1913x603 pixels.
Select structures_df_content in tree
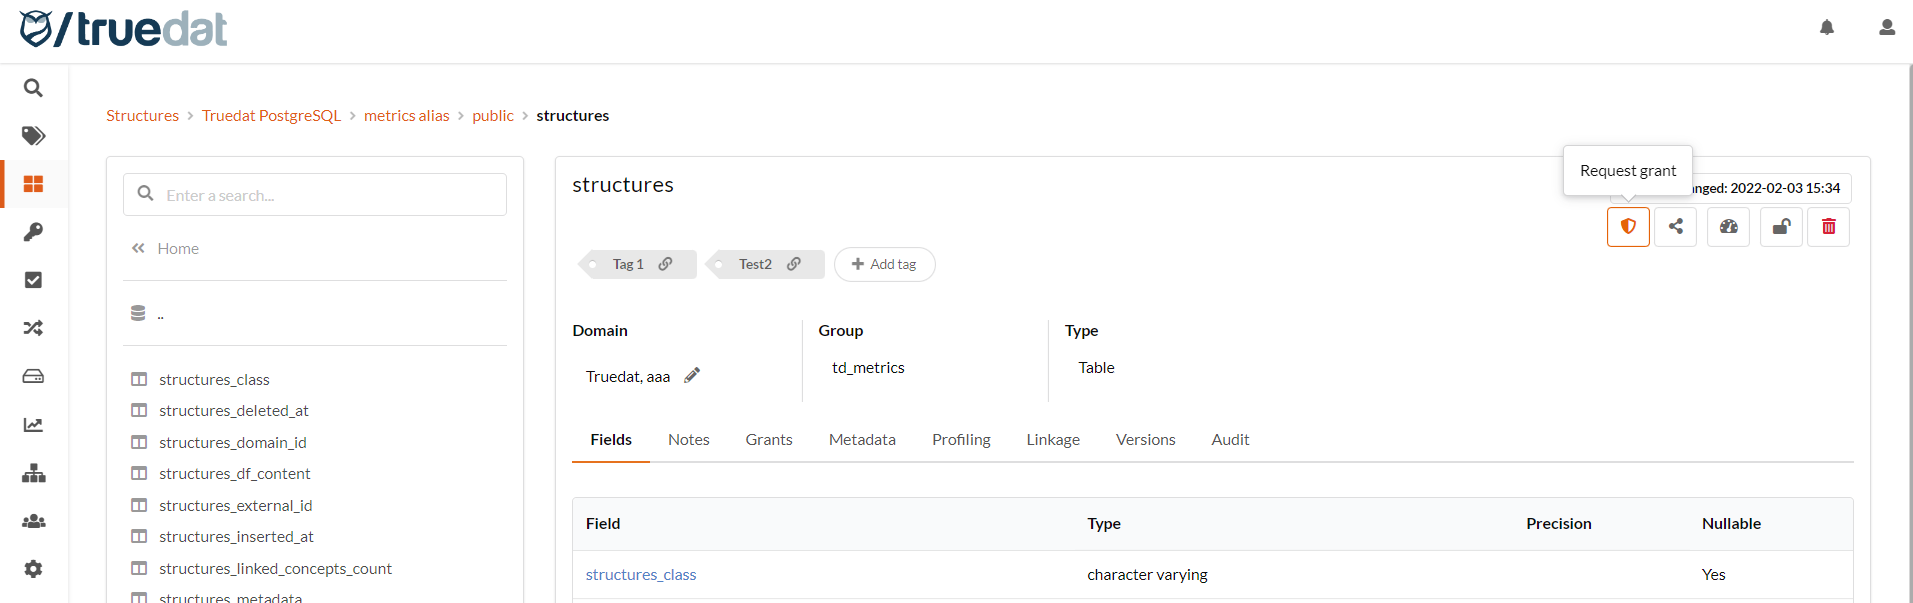click(234, 474)
